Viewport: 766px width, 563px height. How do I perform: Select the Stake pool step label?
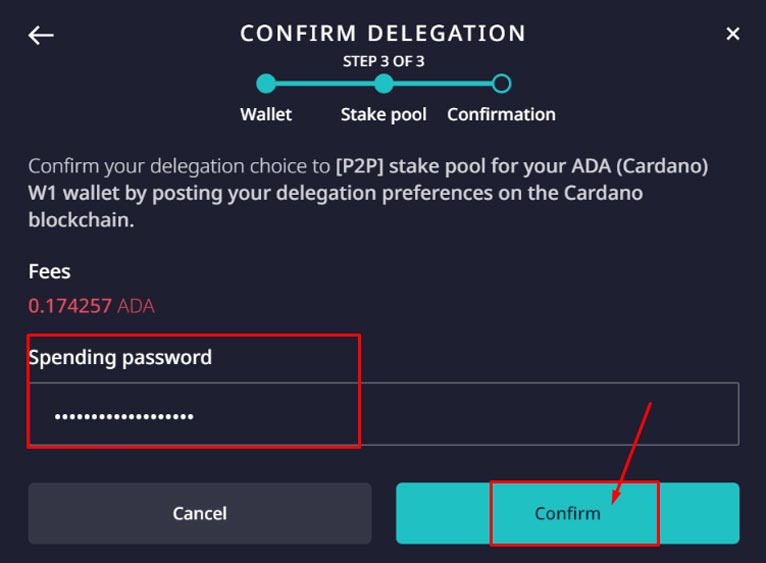[x=384, y=114]
